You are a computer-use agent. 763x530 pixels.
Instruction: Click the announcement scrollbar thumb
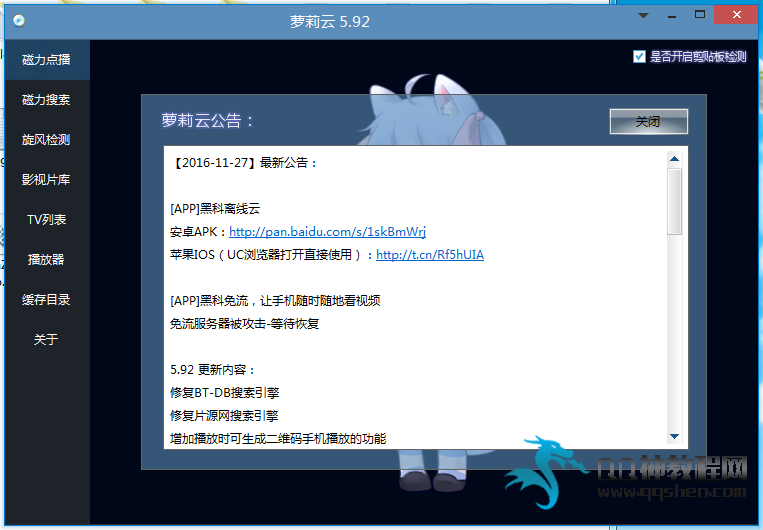674,201
